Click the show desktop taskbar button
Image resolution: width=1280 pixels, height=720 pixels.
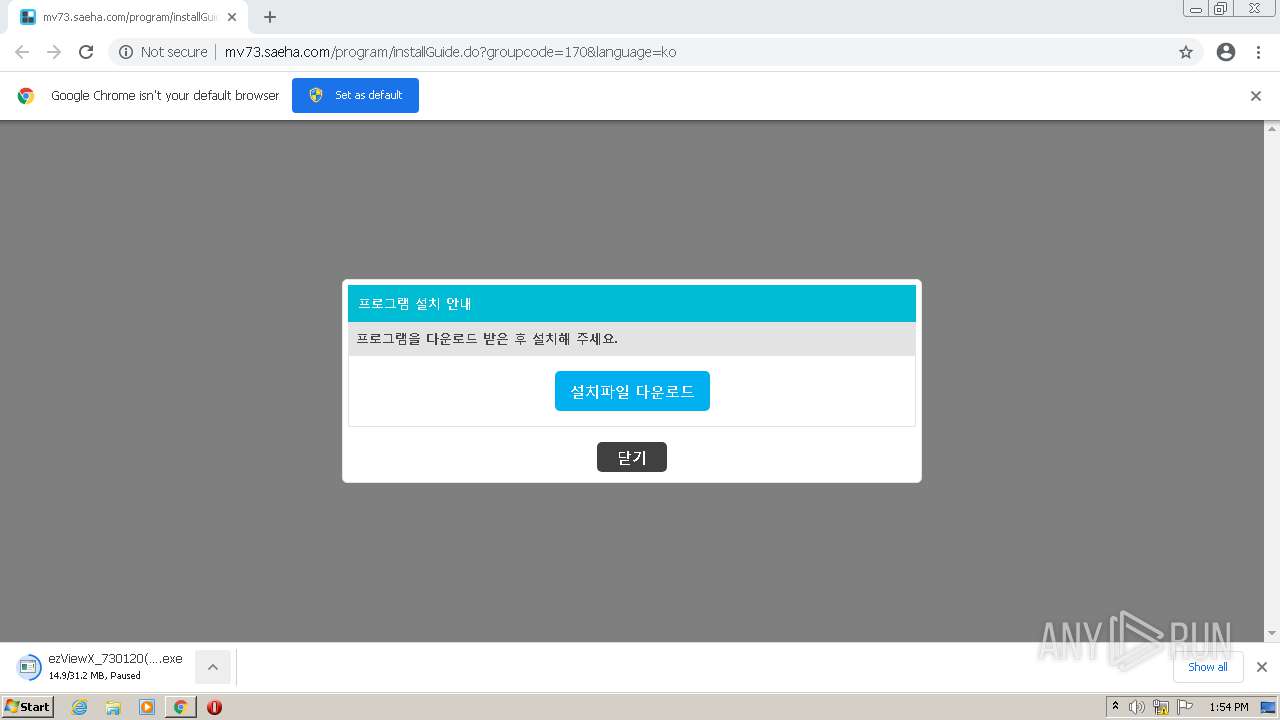(x=1268, y=707)
